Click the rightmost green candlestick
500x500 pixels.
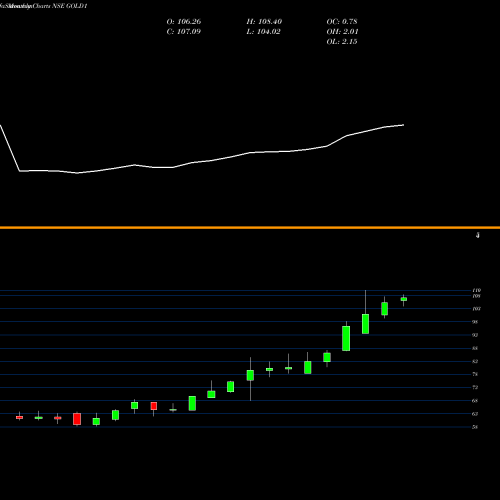[404, 299]
